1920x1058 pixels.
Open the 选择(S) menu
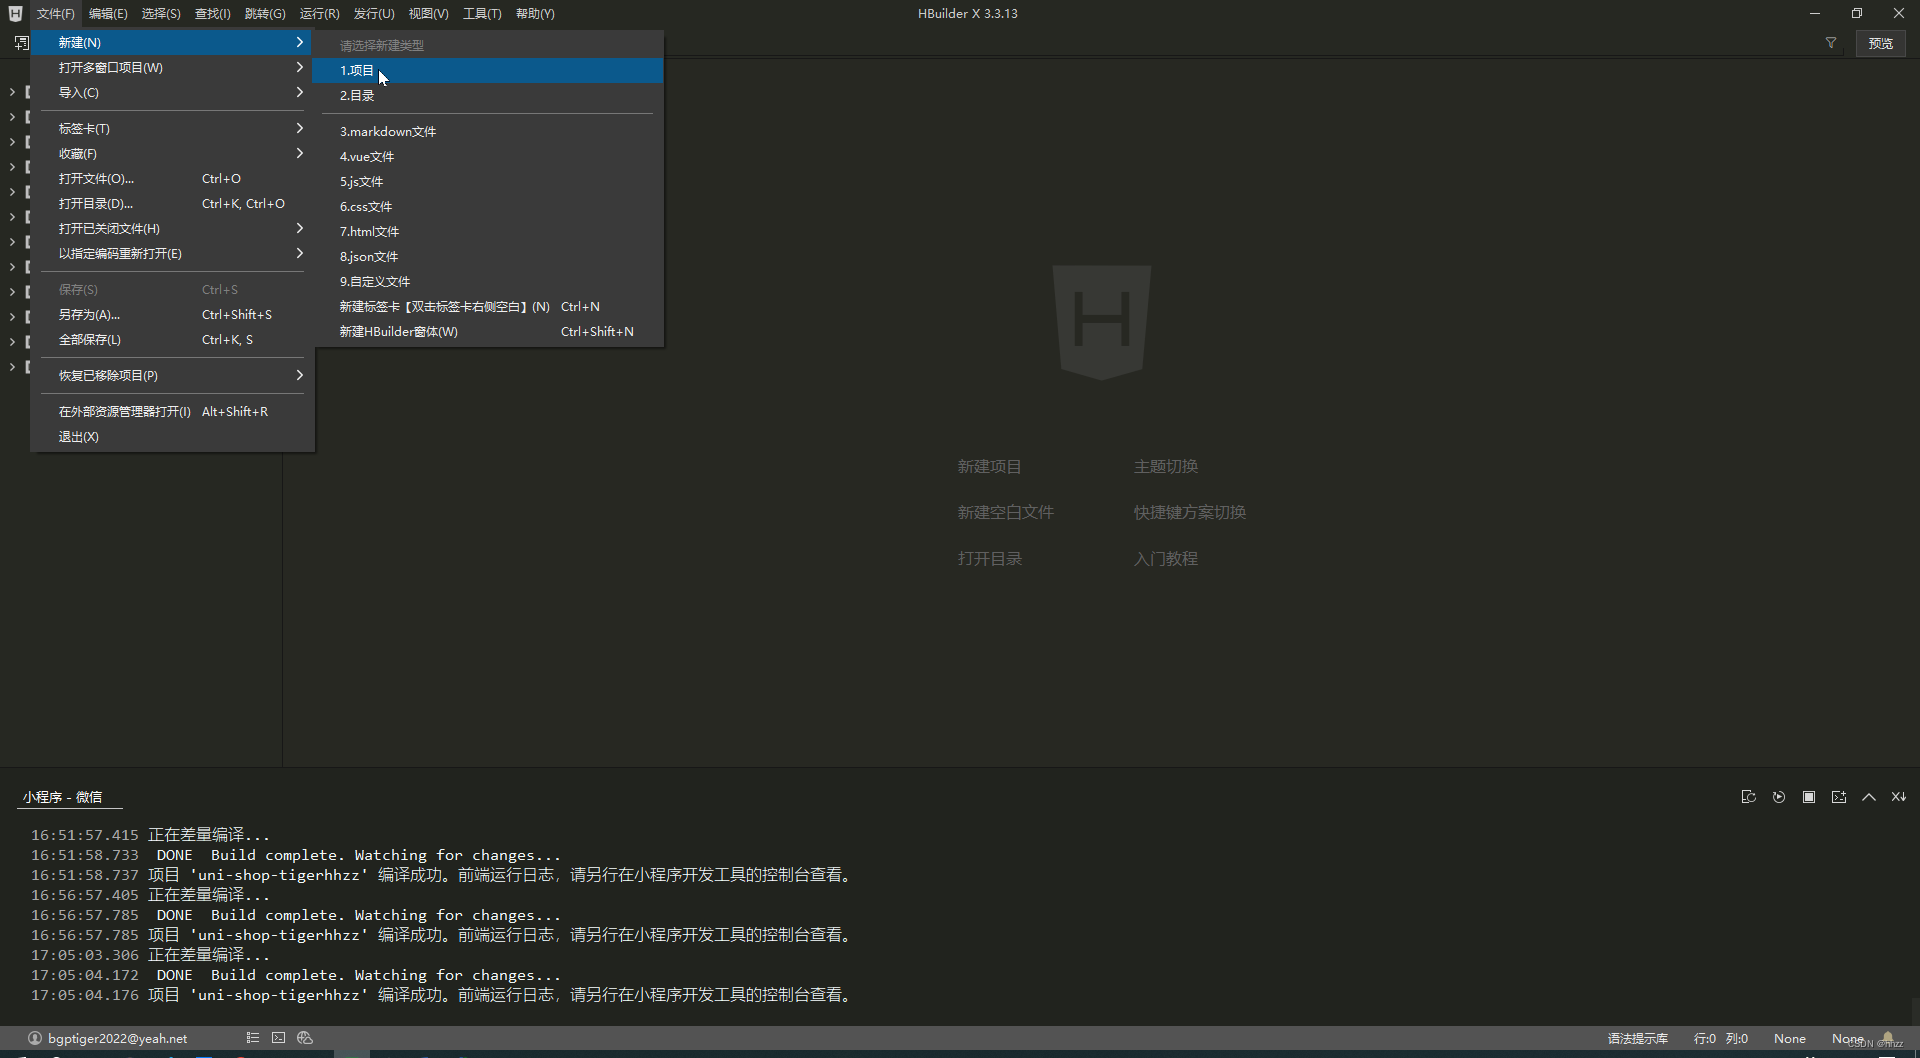point(161,13)
